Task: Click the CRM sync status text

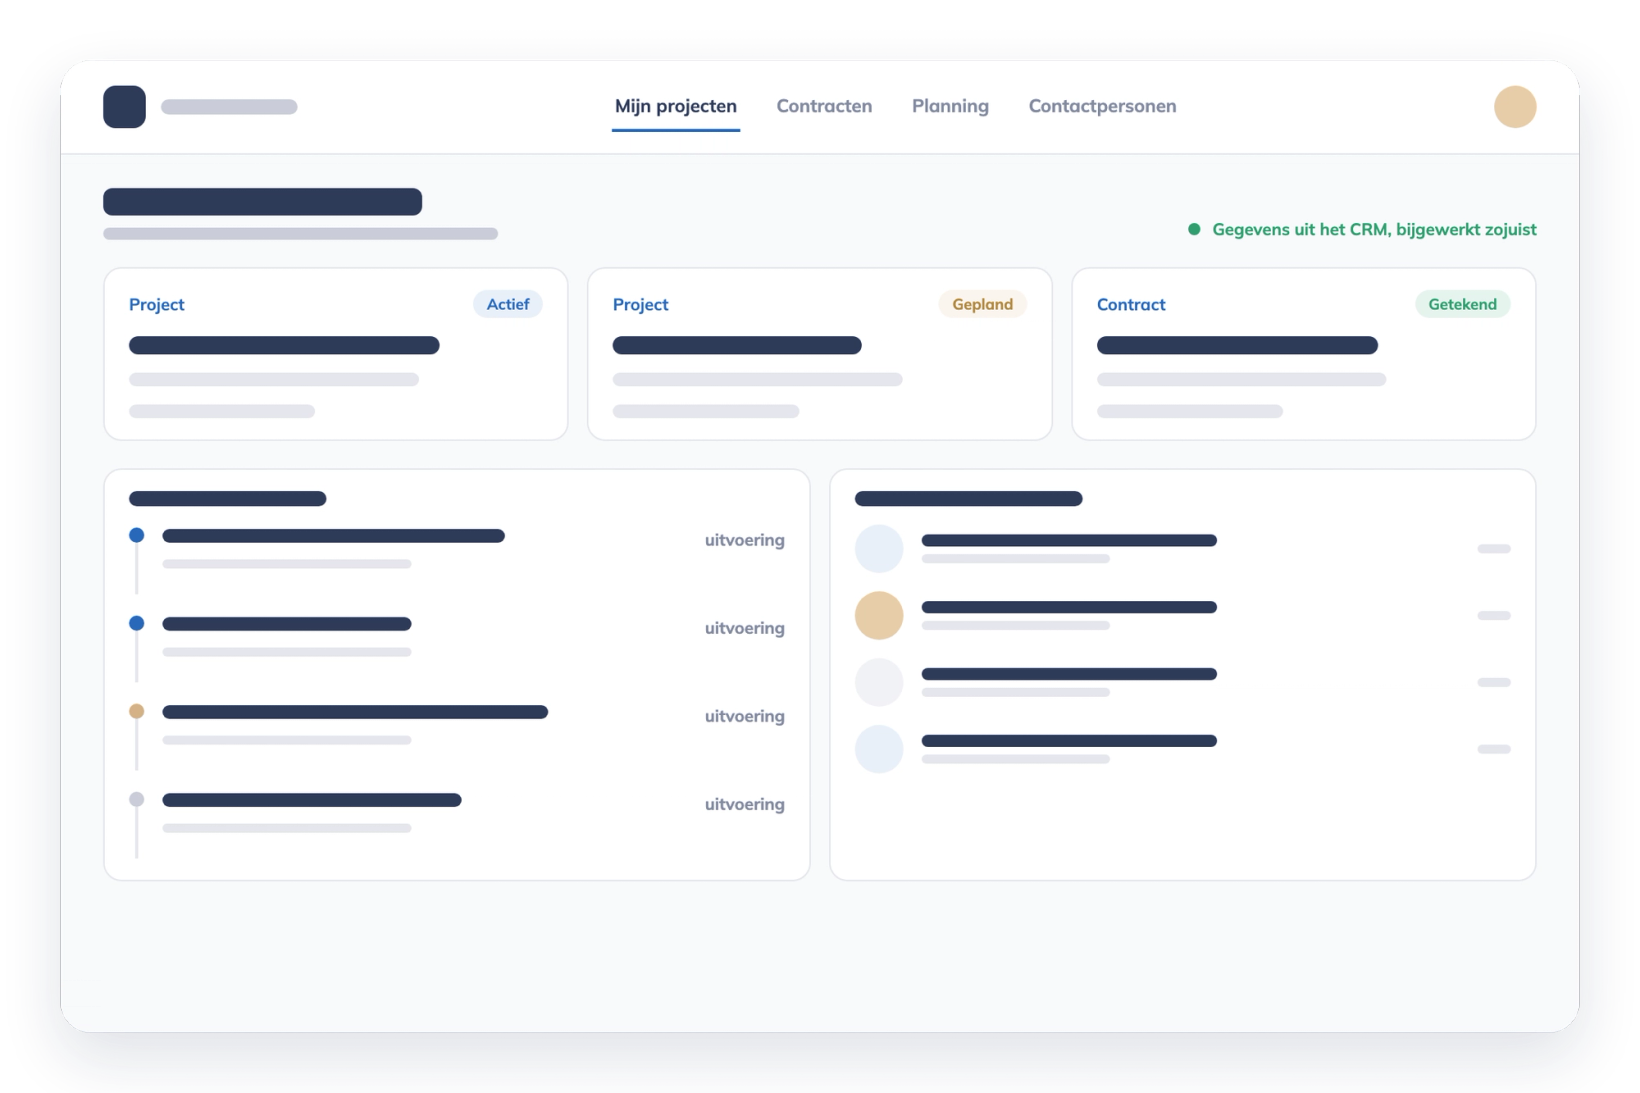Action: click(x=1374, y=229)
